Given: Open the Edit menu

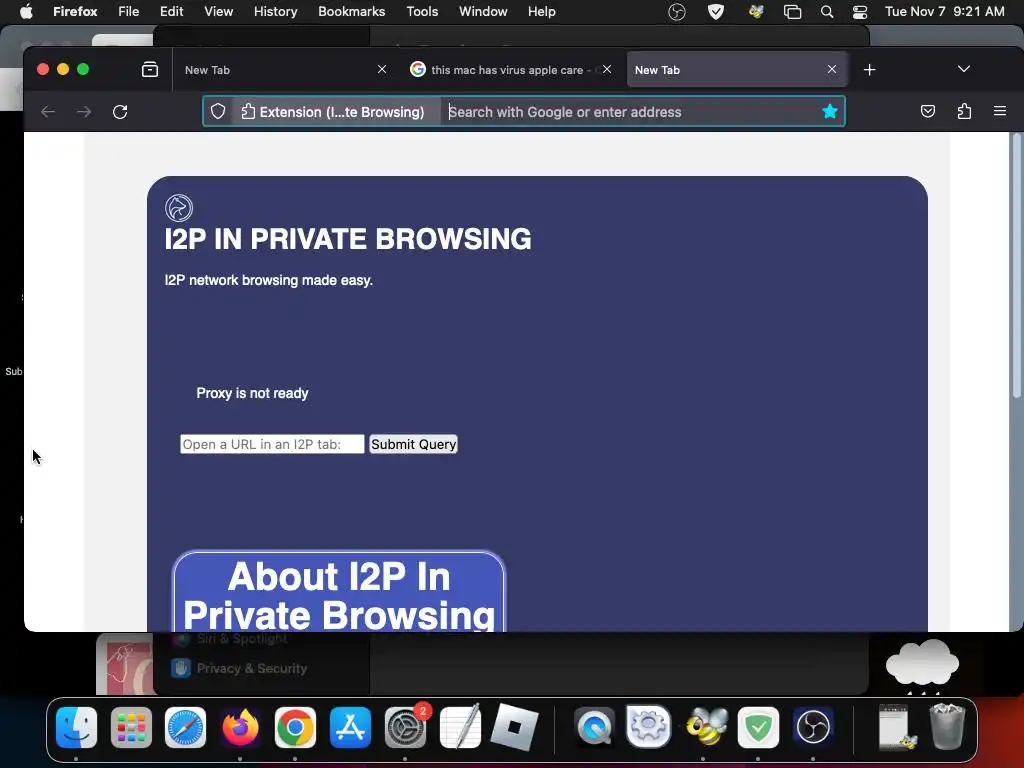Looking at the screenshot, I should coord(171,12).
